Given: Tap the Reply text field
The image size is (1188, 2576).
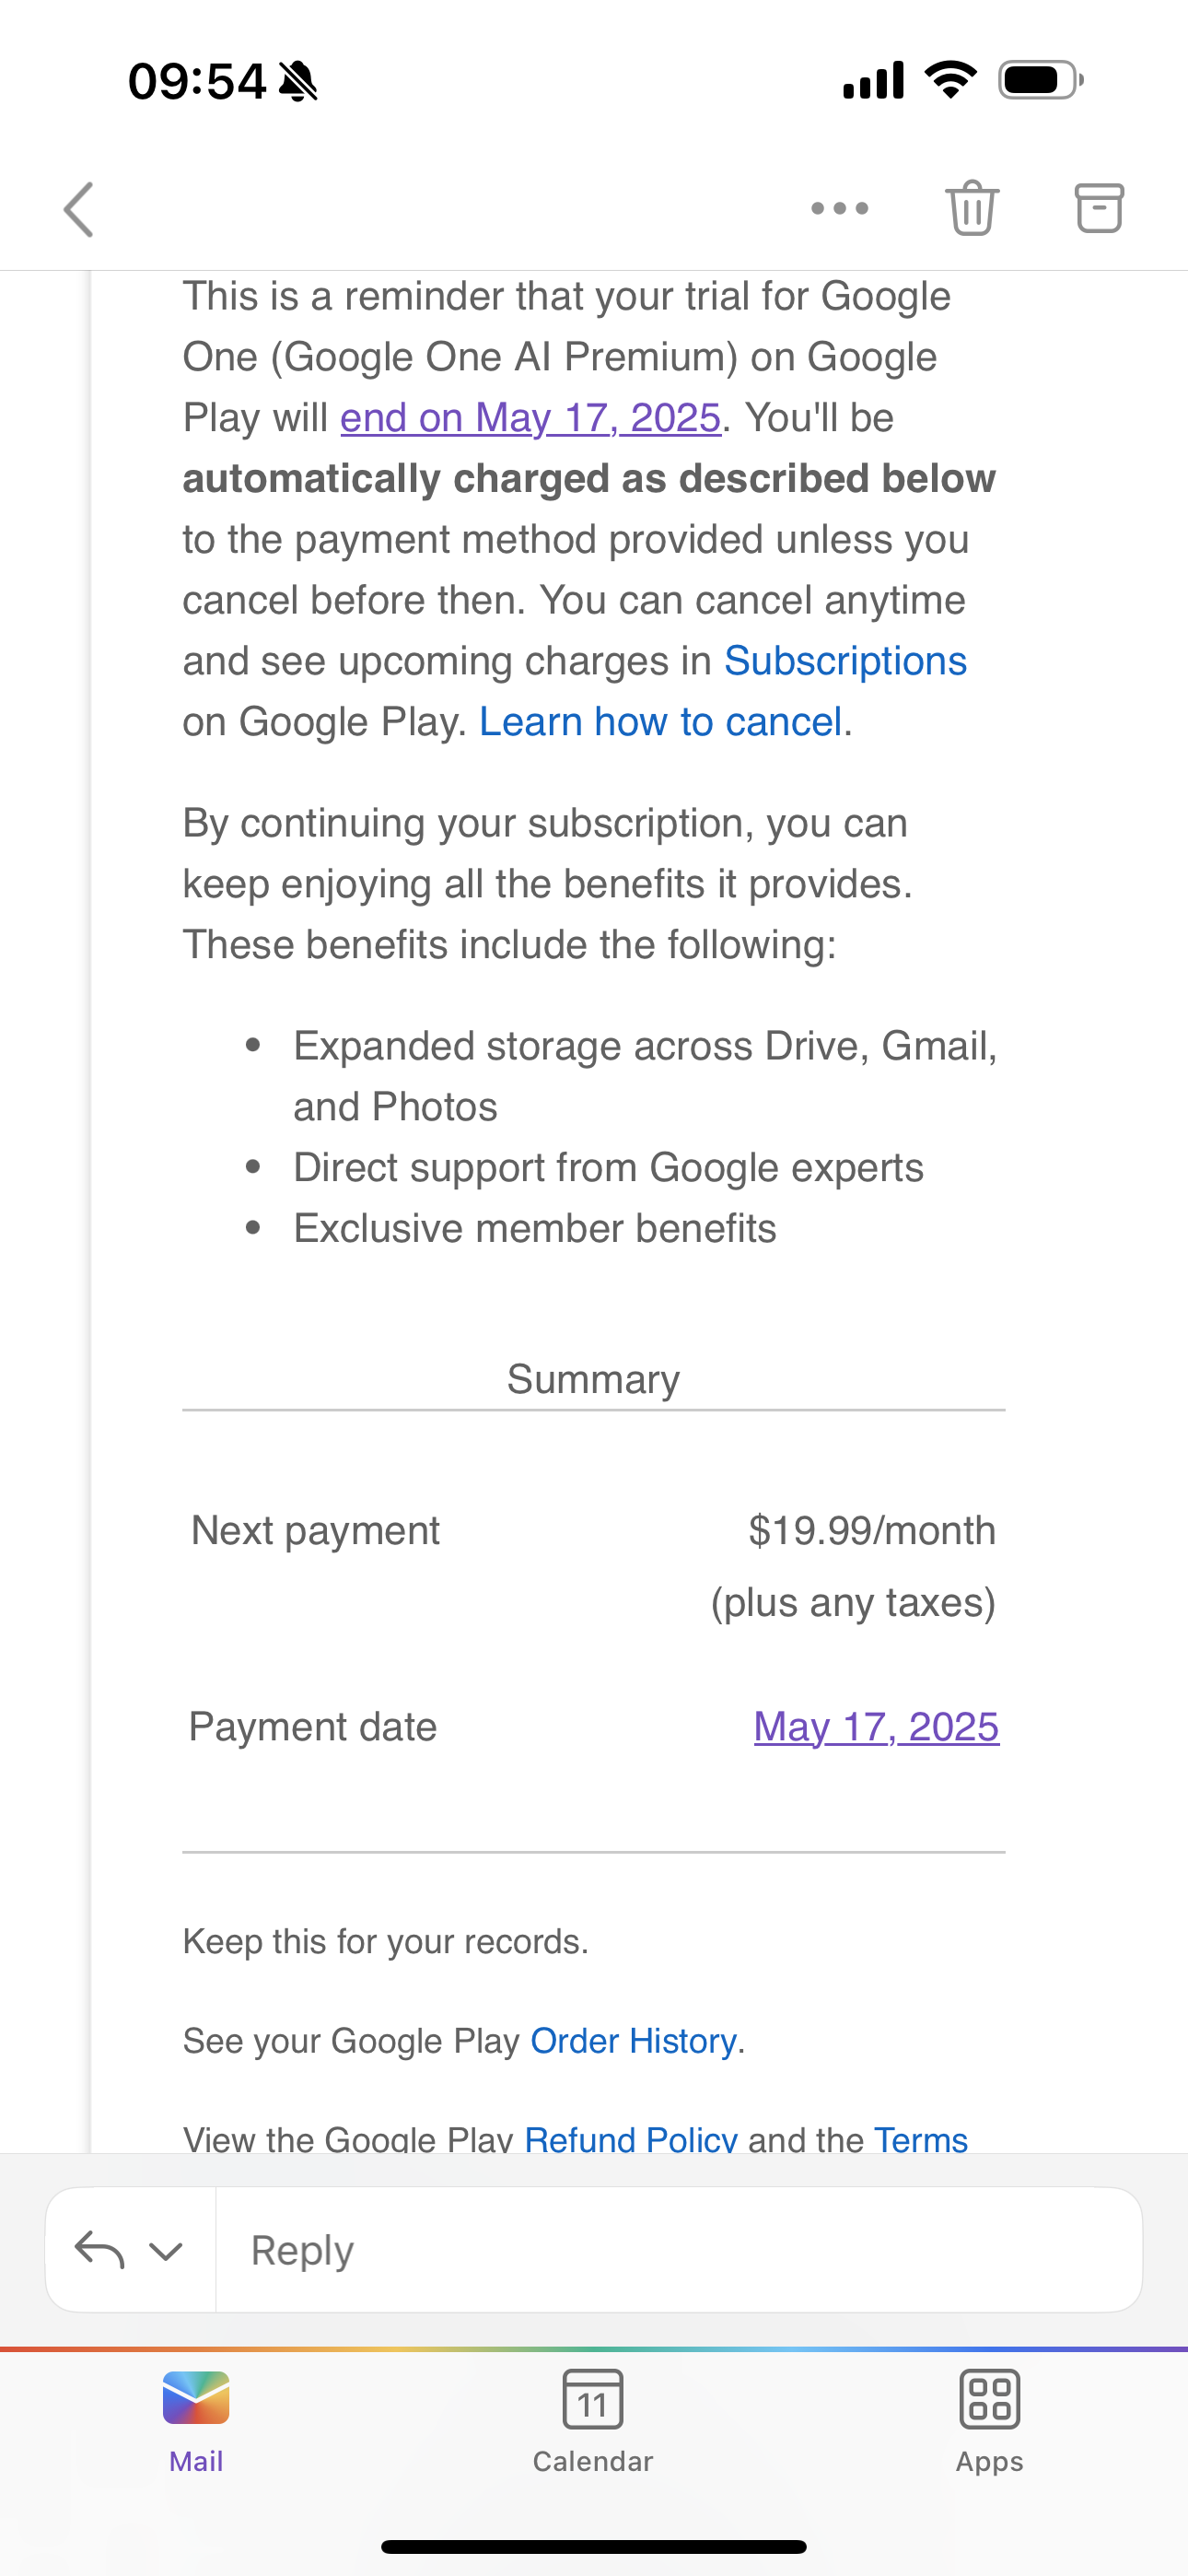Looking at the screenshot, I should pyautogui.click(x=679, y=2250).
